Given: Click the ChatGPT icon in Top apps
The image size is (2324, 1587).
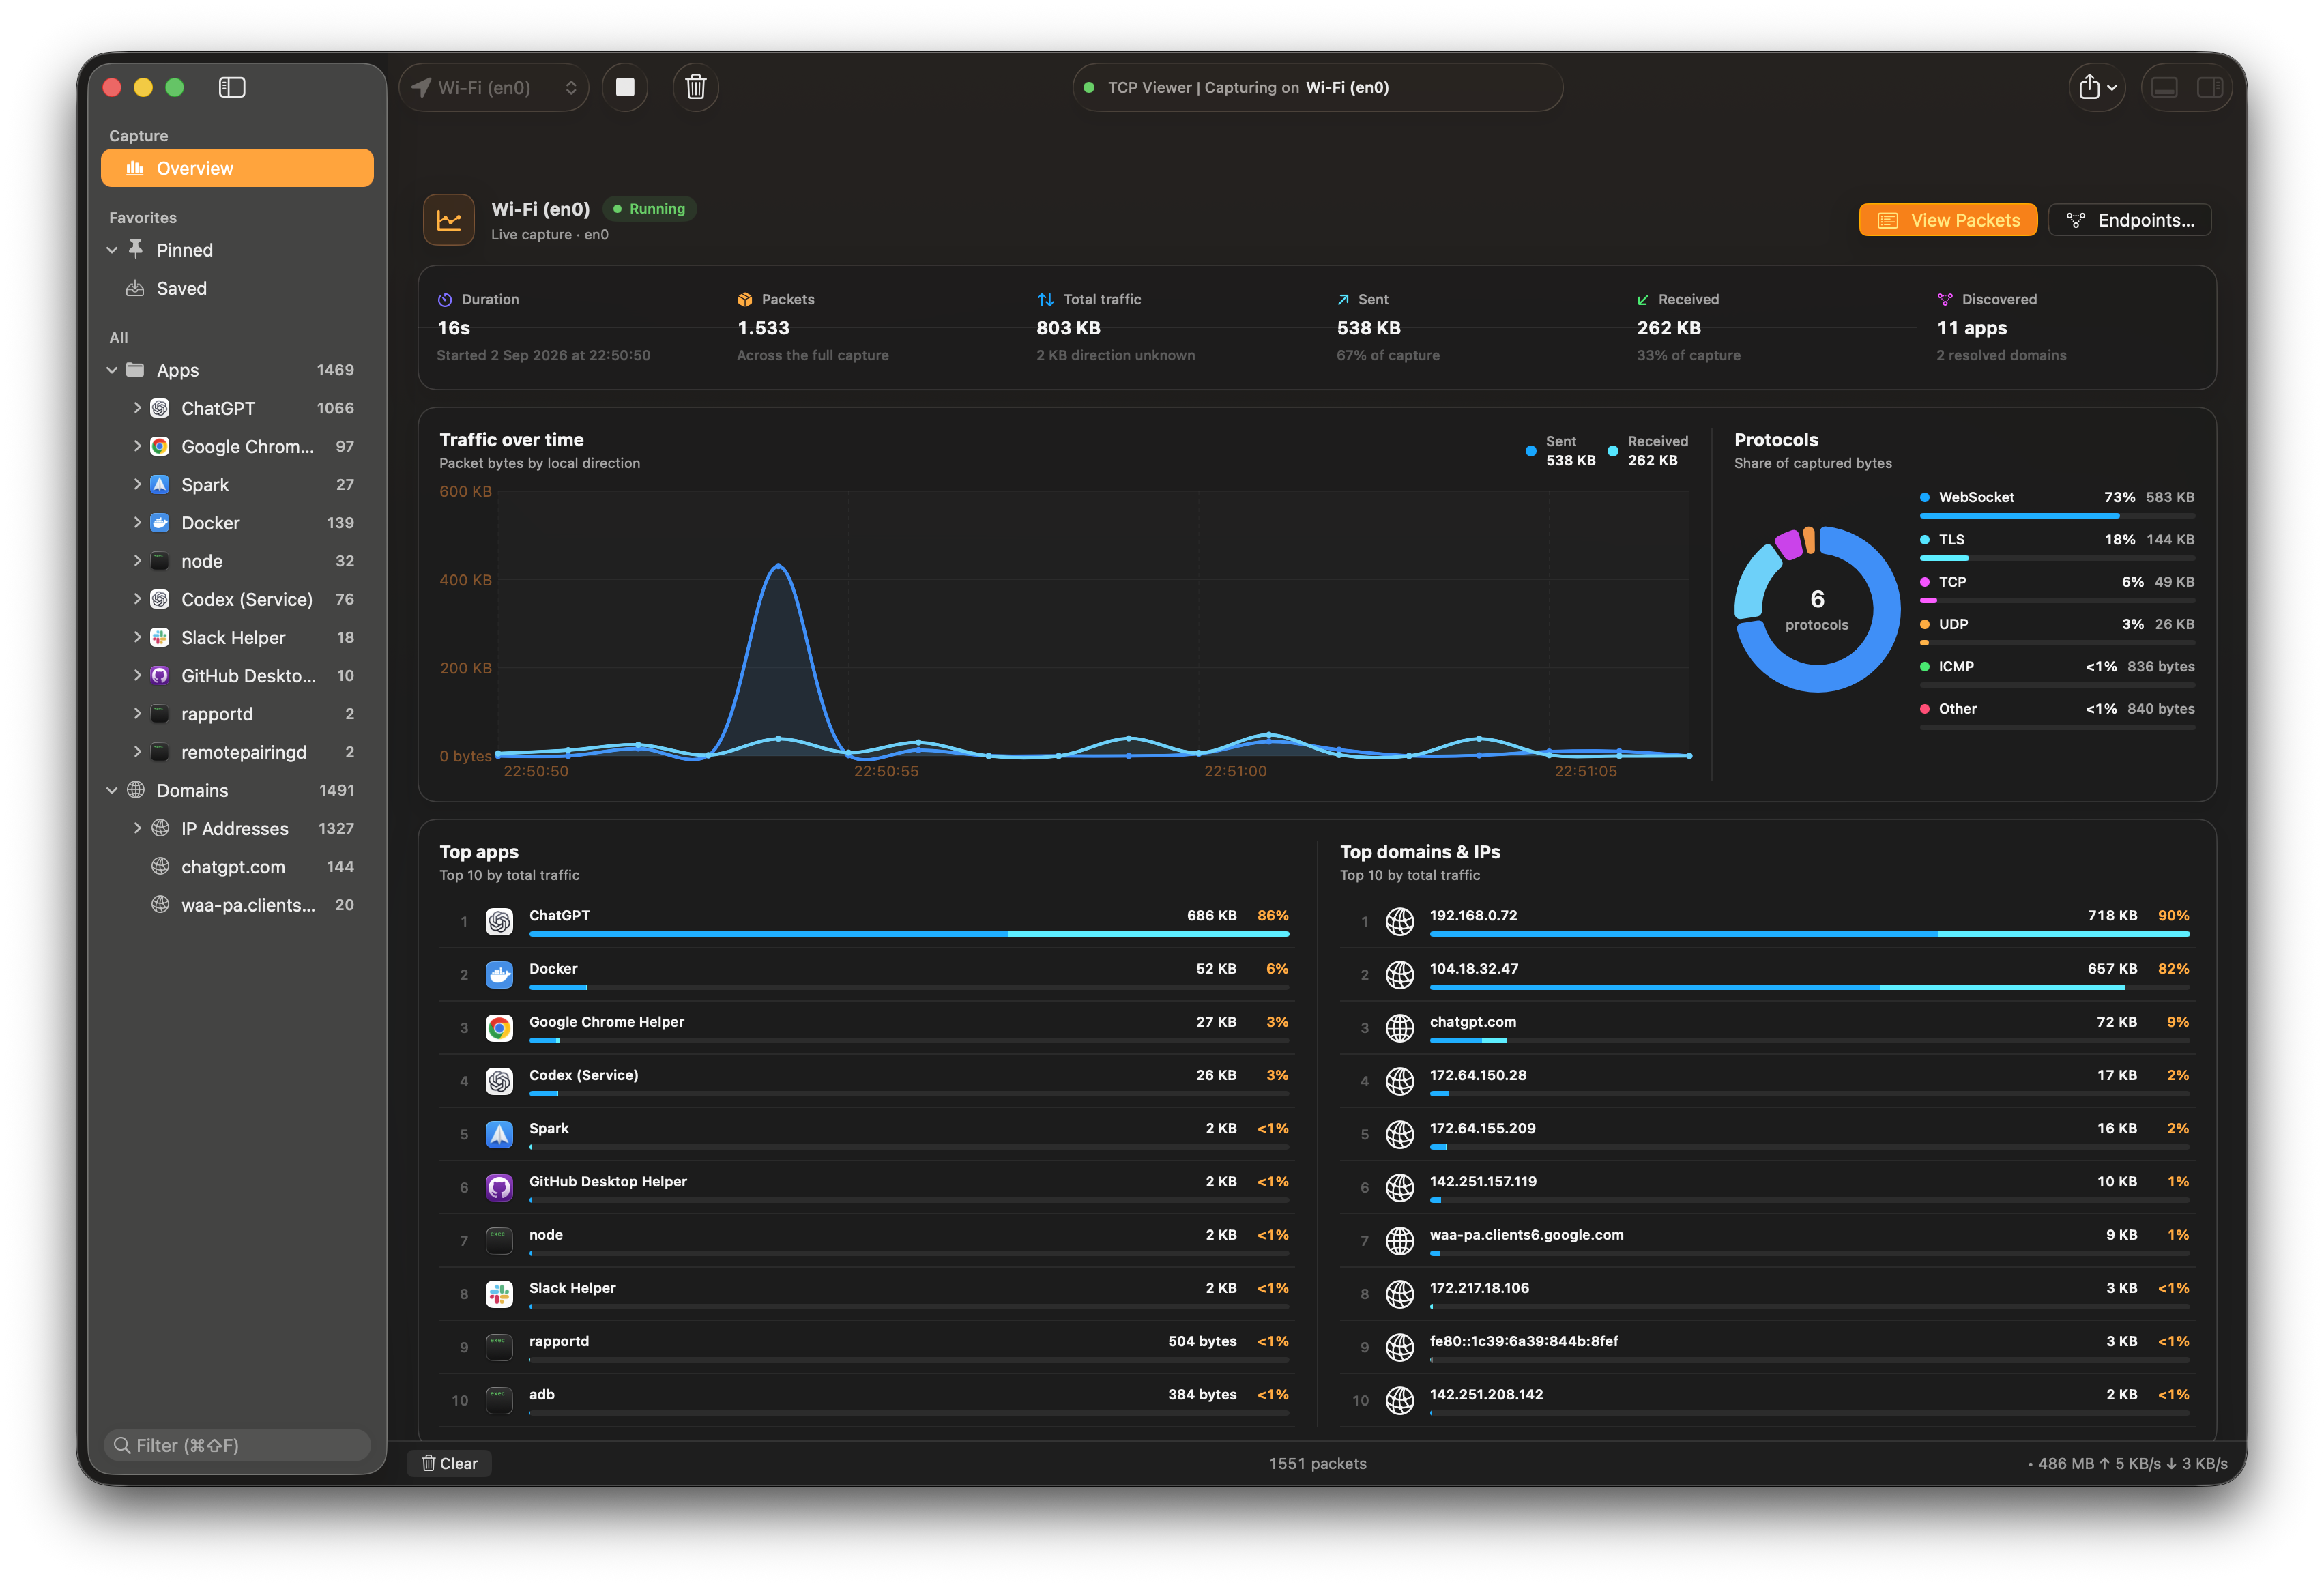Looking at the screenshot, I should point(499,921).
